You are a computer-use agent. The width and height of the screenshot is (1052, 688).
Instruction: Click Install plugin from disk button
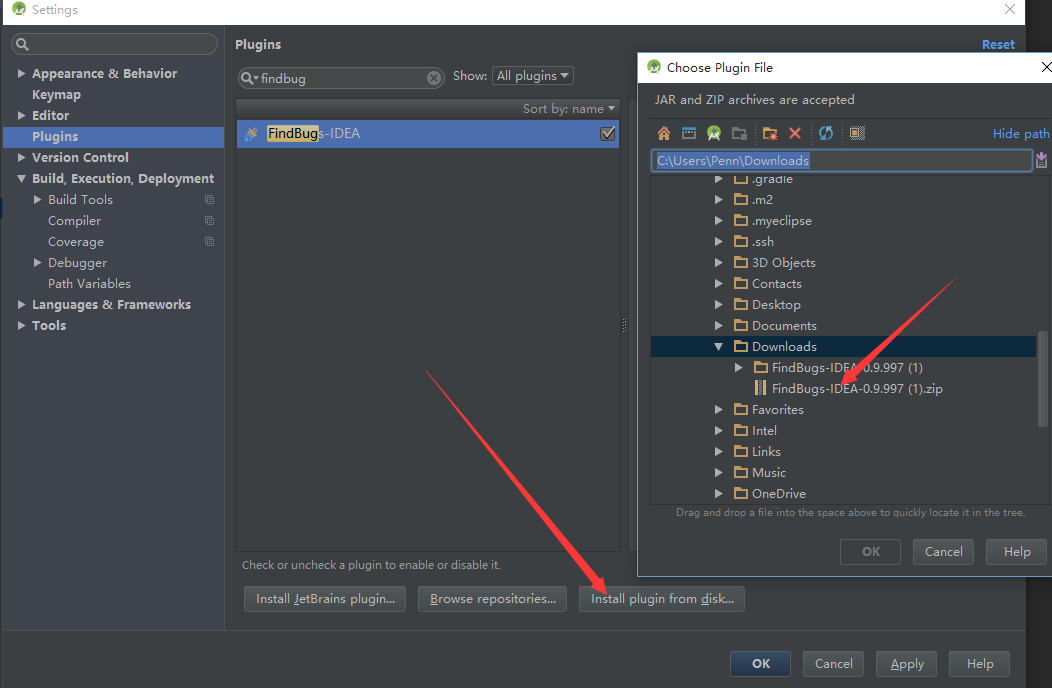[x=662, y=599]
